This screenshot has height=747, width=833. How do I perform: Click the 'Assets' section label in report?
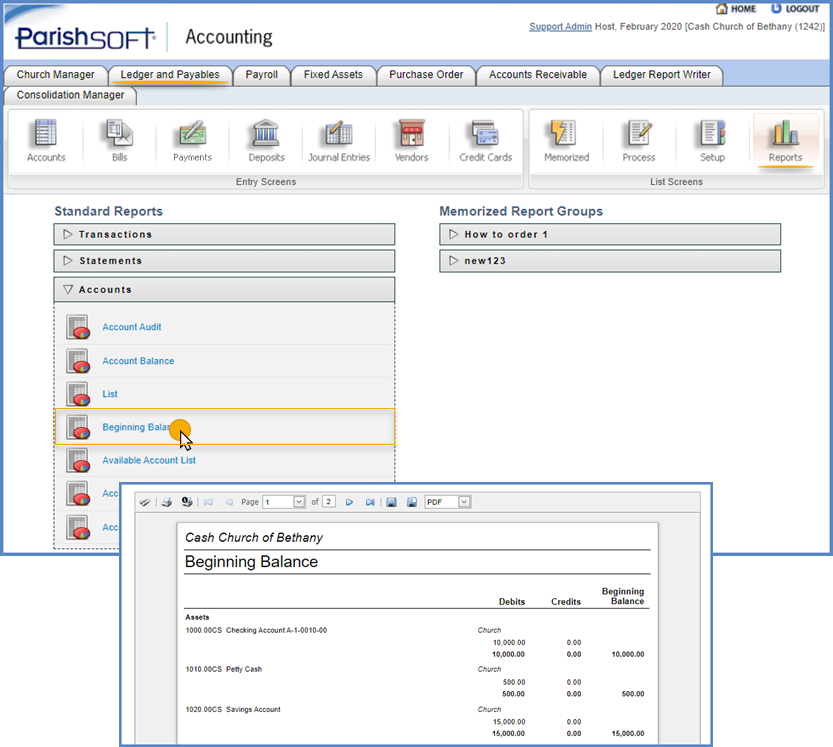tap(197, 617)
